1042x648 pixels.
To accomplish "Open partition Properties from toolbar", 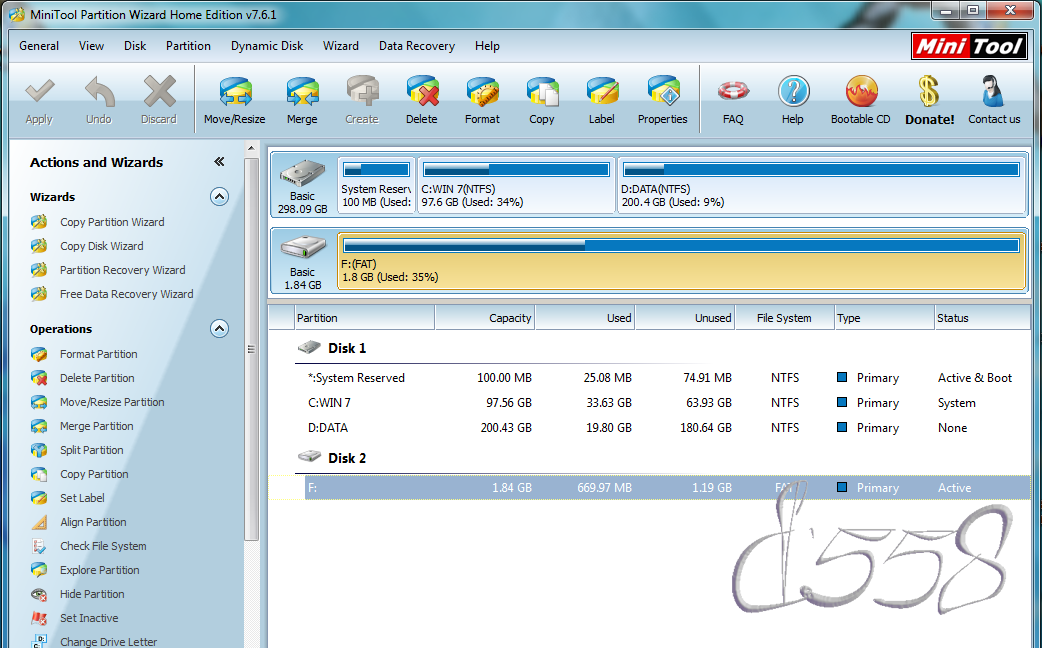I will pos(663,100).
